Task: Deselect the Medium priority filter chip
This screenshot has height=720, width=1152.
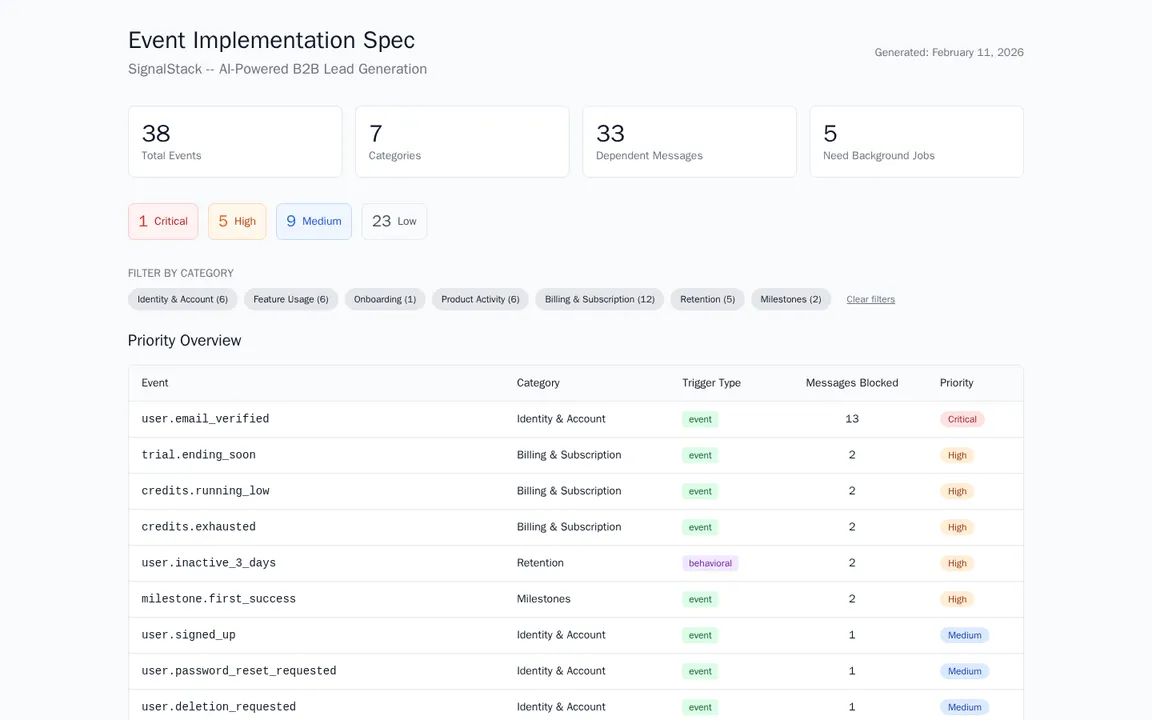Action: point(313,221)
